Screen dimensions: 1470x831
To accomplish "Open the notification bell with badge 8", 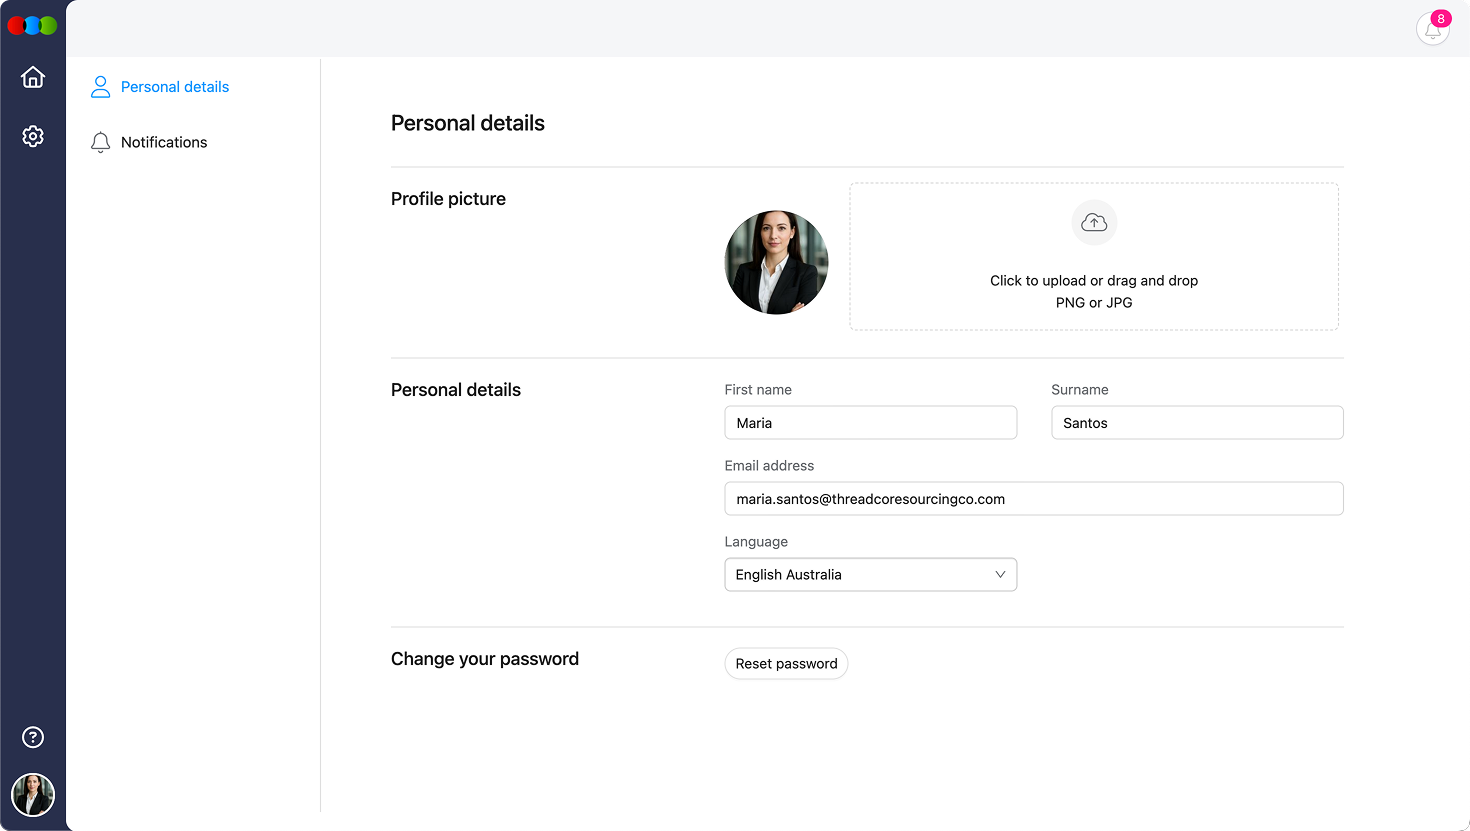I will click(1432, 28).
